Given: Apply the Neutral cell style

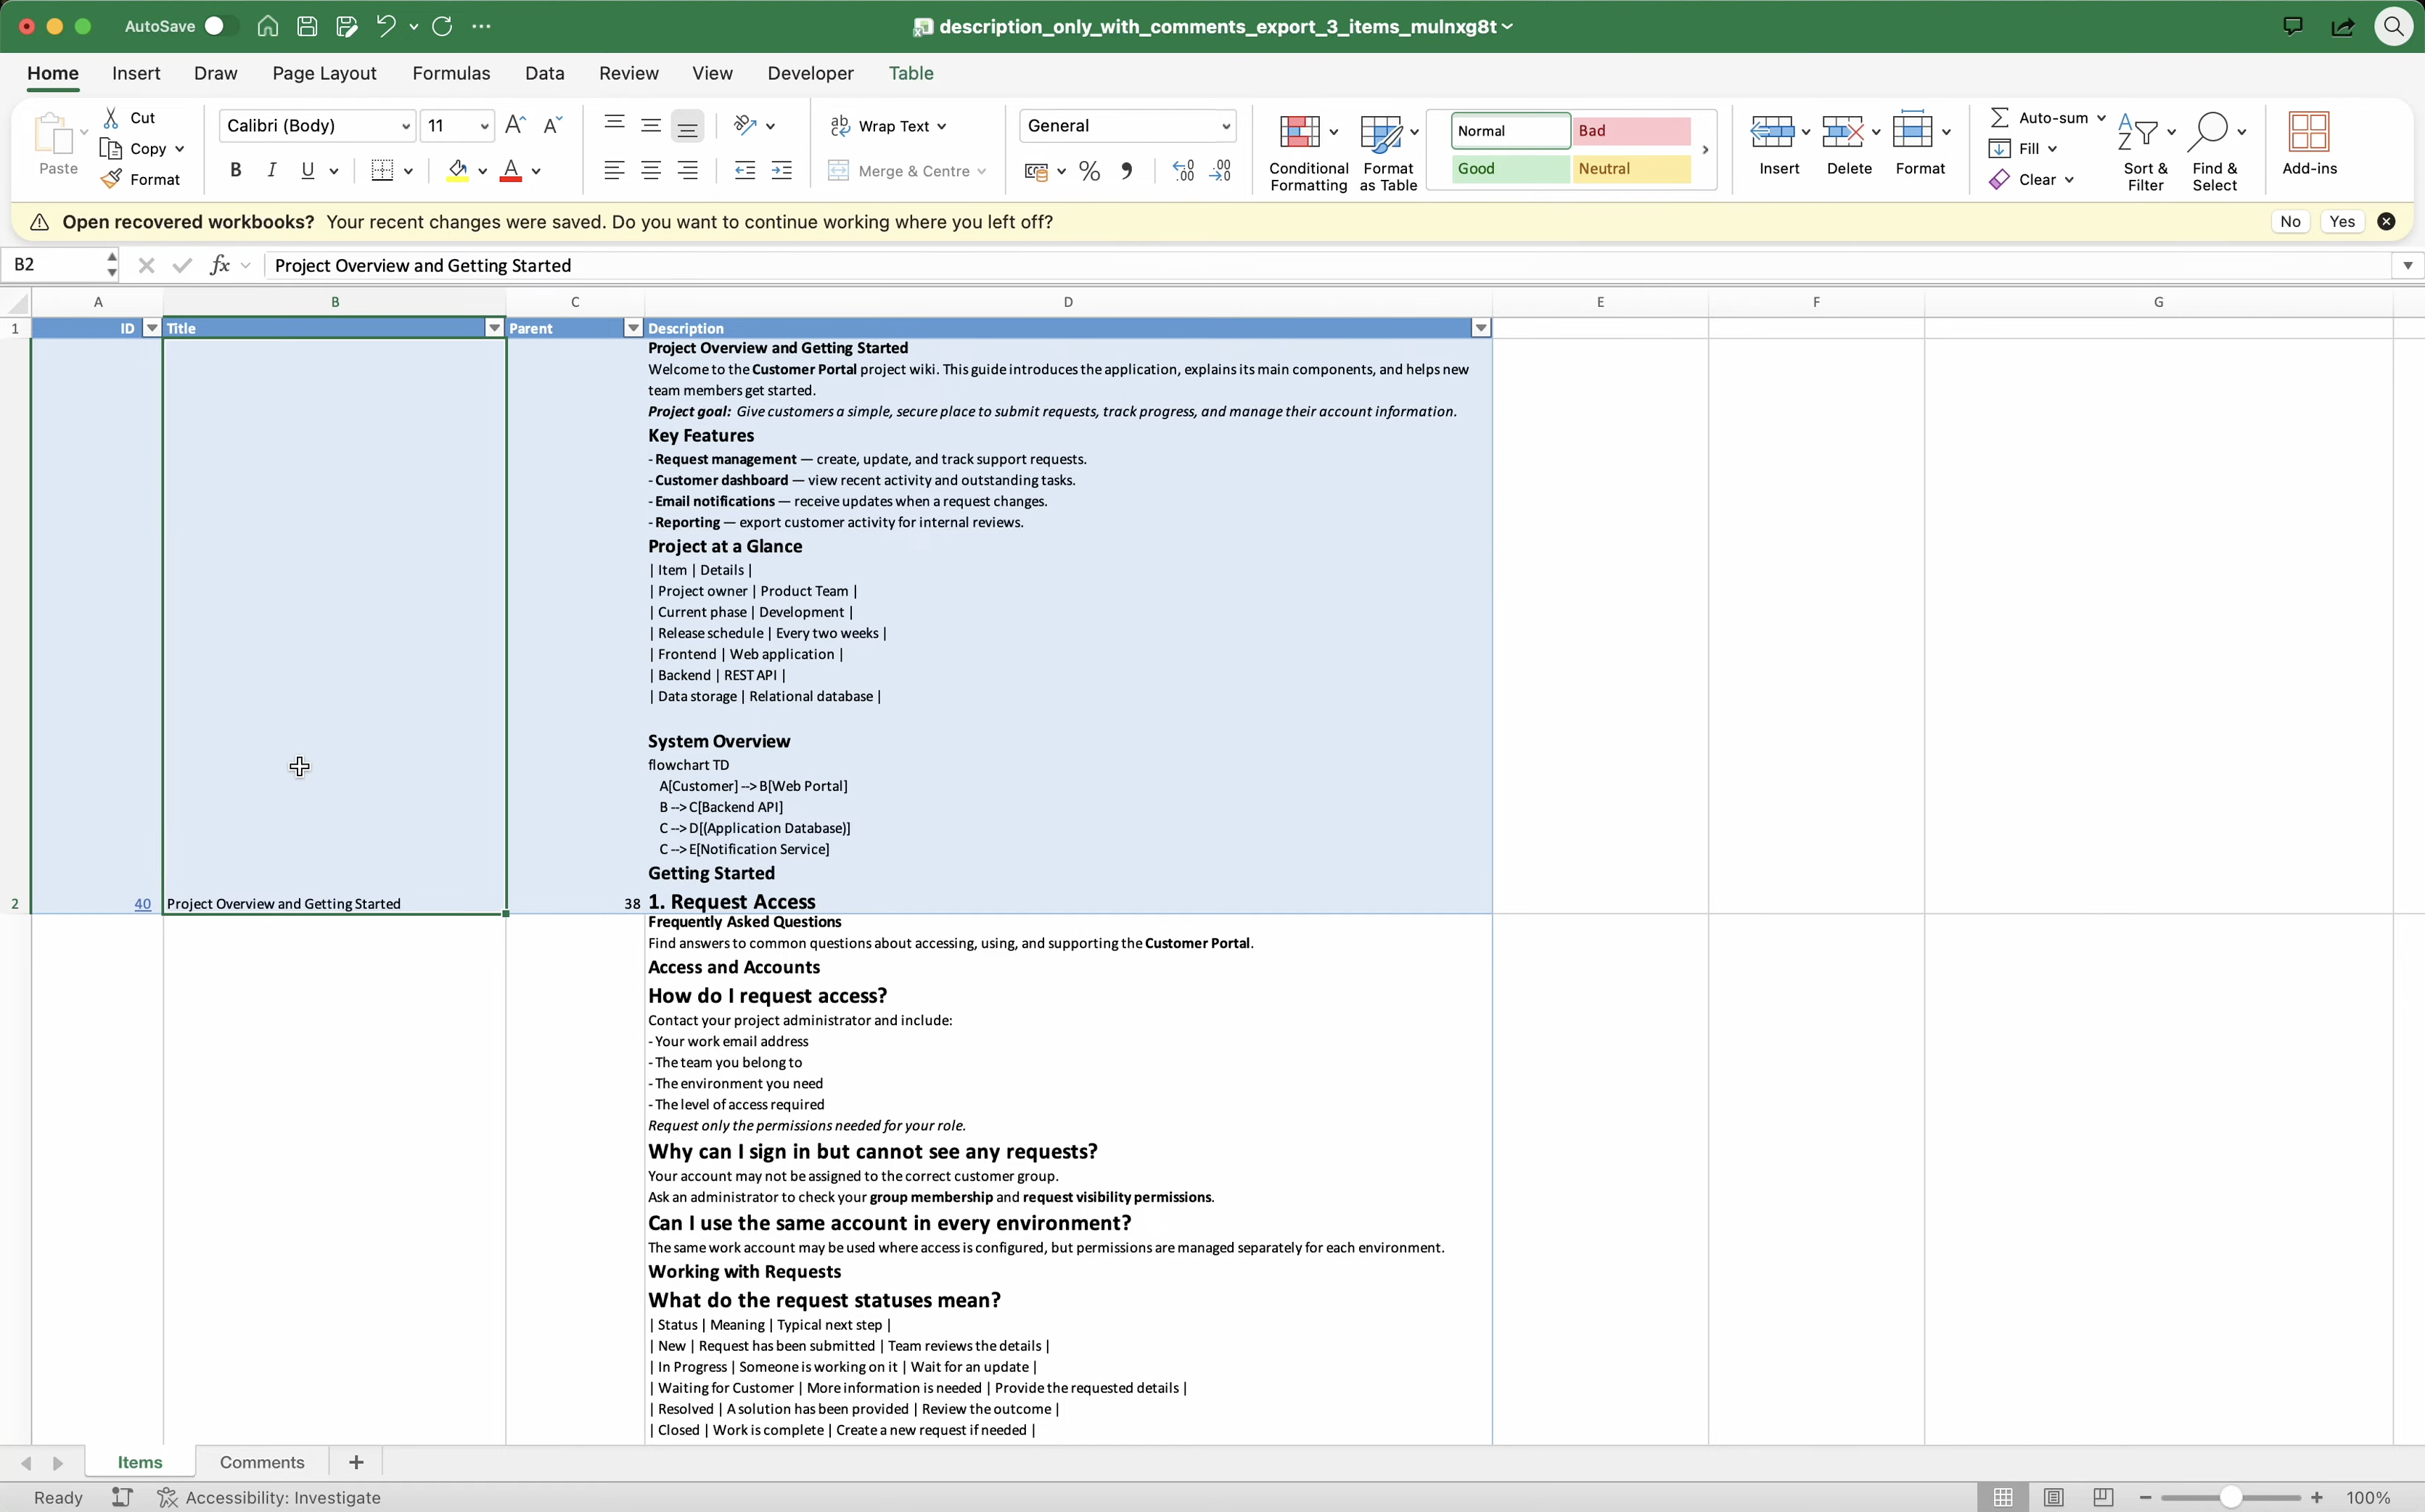Looking at the screenshot, I should click(1631, 169).
